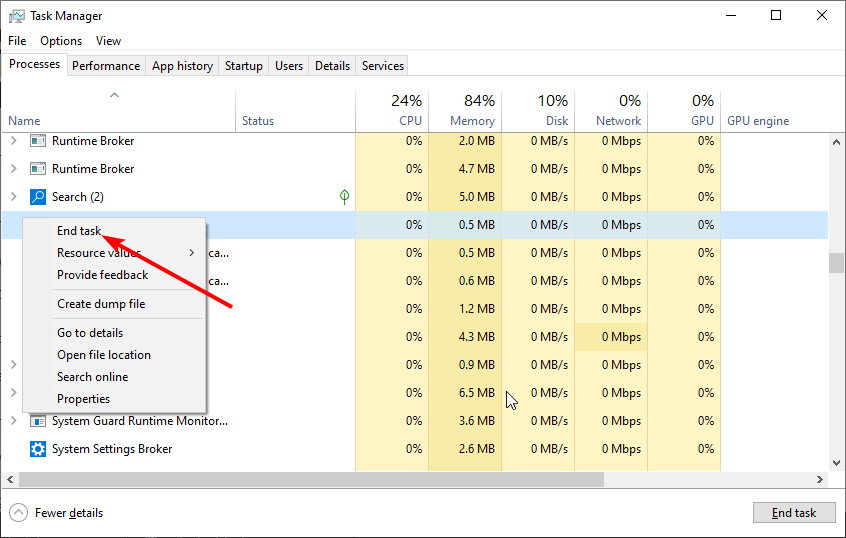Switch to the Performance tab
This screenshot has height=538, width=846.
click(106, 66)
